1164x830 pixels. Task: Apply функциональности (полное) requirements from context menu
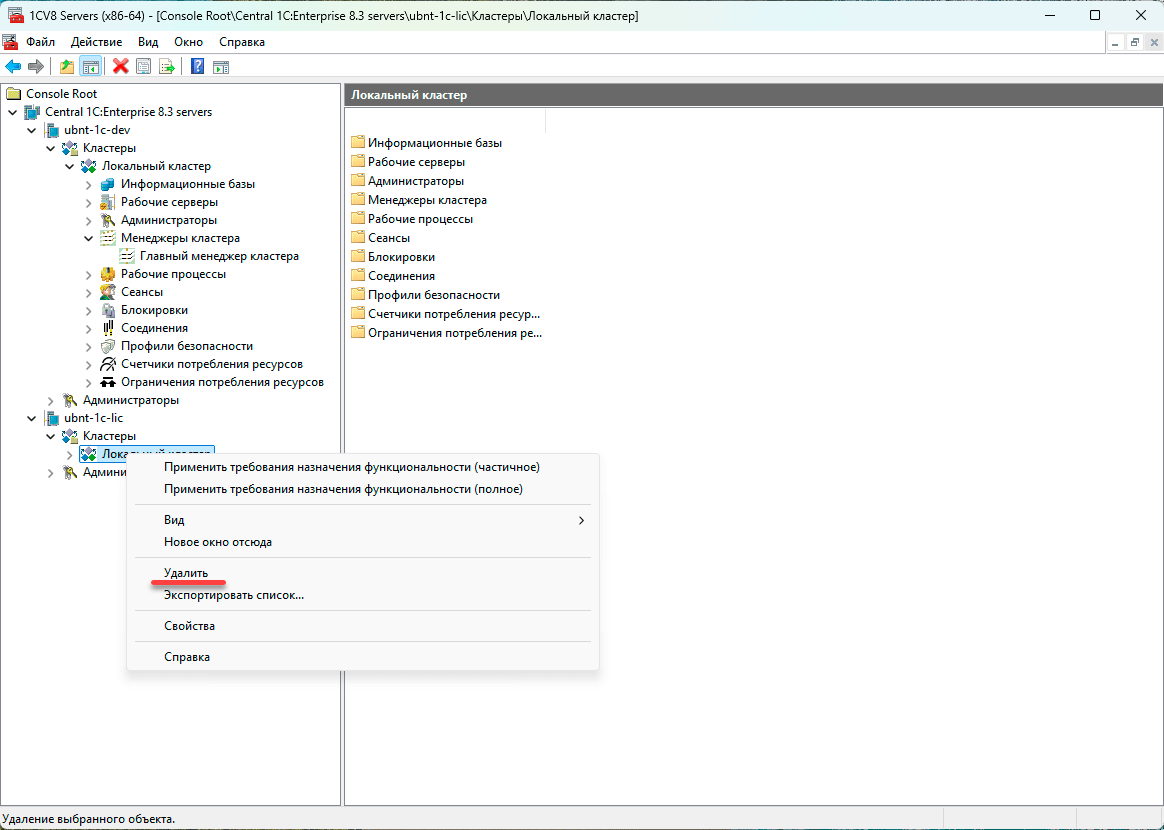[x=363, y=489]
